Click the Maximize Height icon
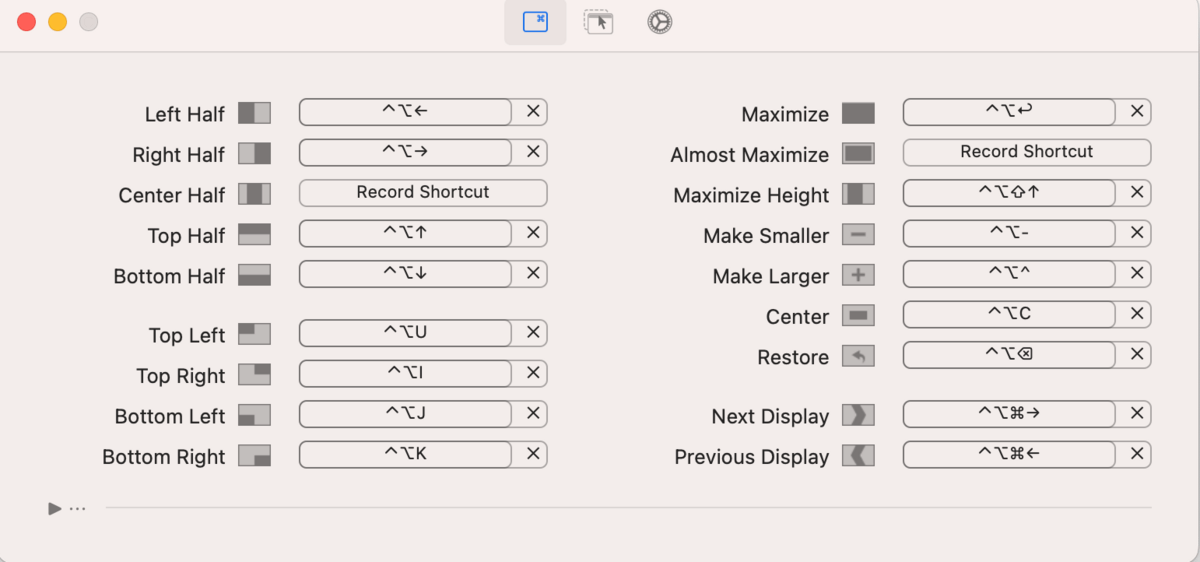This screenshot has height=562, width=1200. tap(858, 194)
